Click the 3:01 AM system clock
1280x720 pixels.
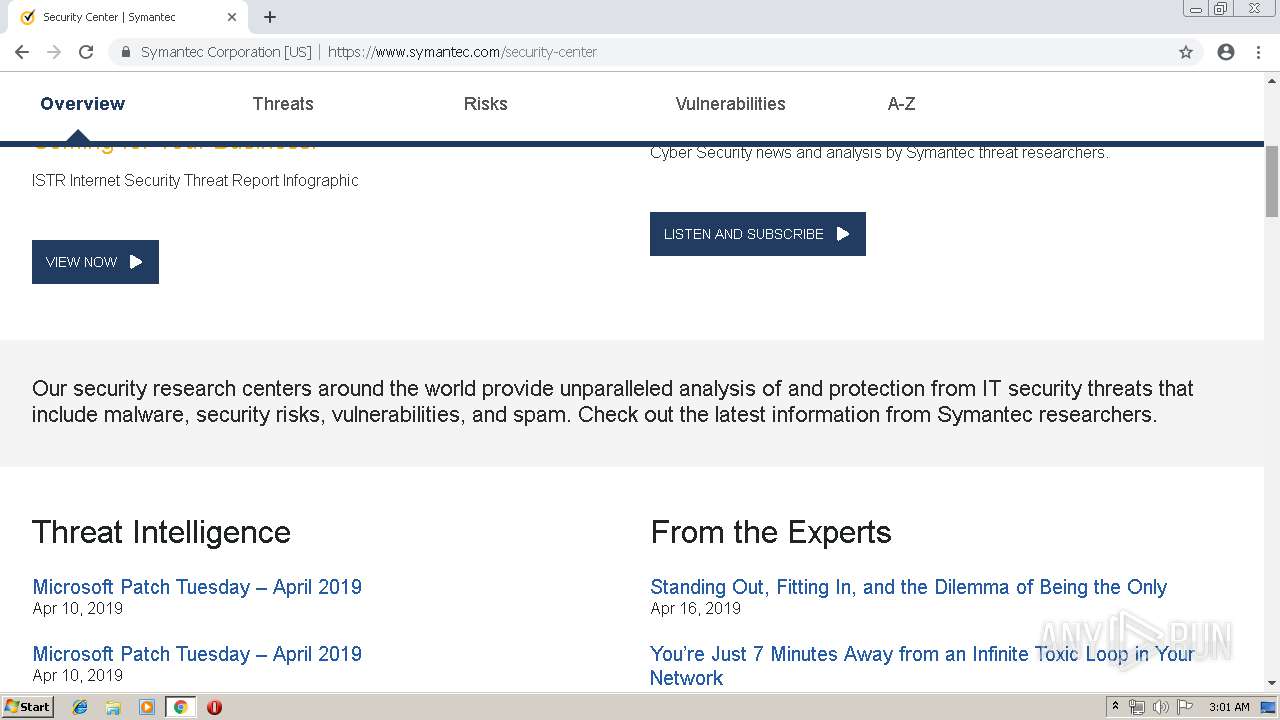(x=1229, y=707)
